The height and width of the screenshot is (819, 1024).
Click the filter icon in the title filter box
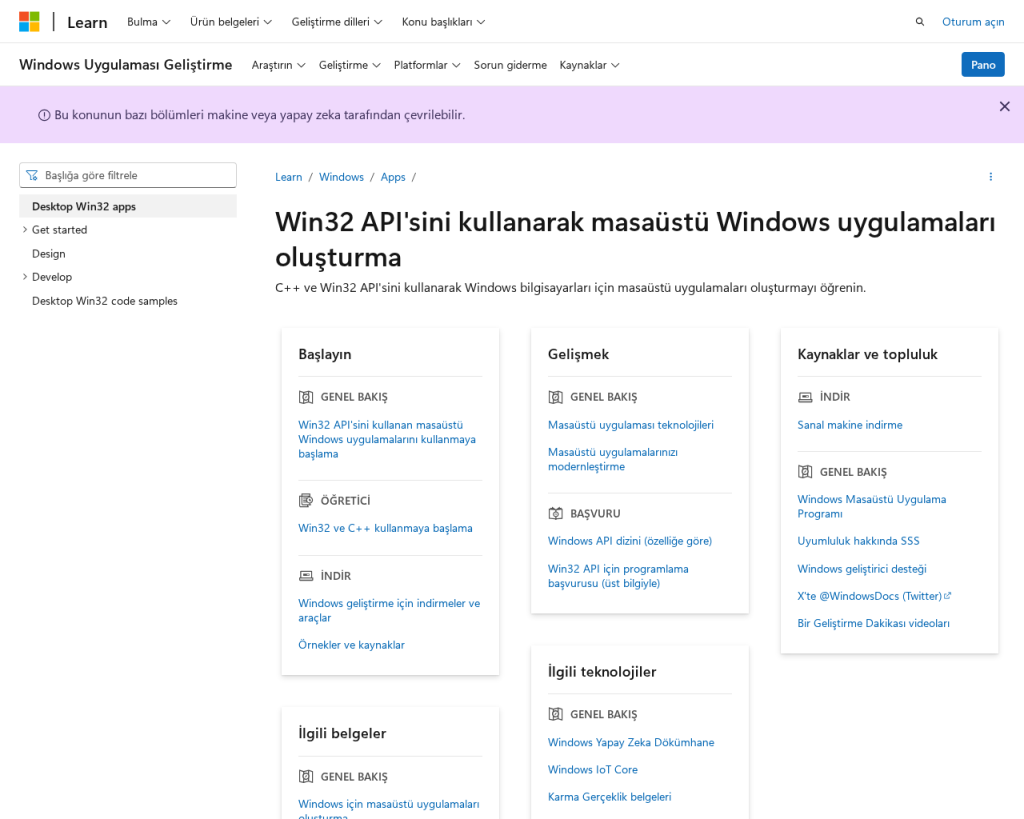click(32, 176)
